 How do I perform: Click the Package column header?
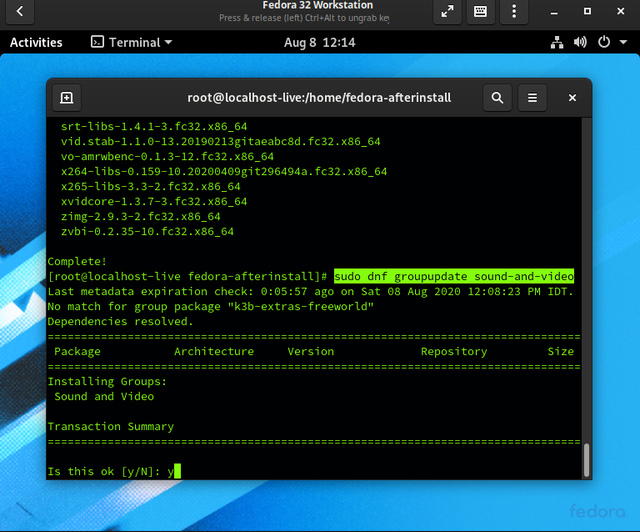click(77, 352)
